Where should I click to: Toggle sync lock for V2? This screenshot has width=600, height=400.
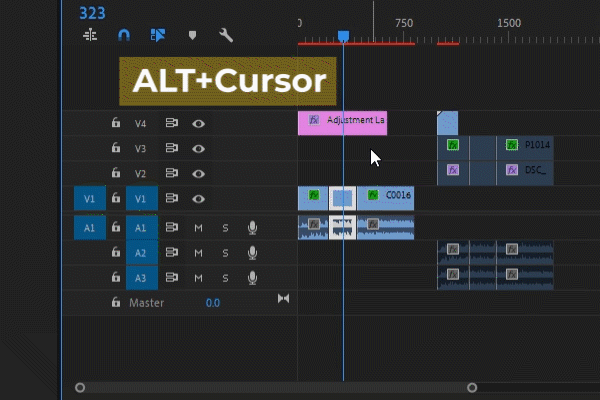point(171,173)
